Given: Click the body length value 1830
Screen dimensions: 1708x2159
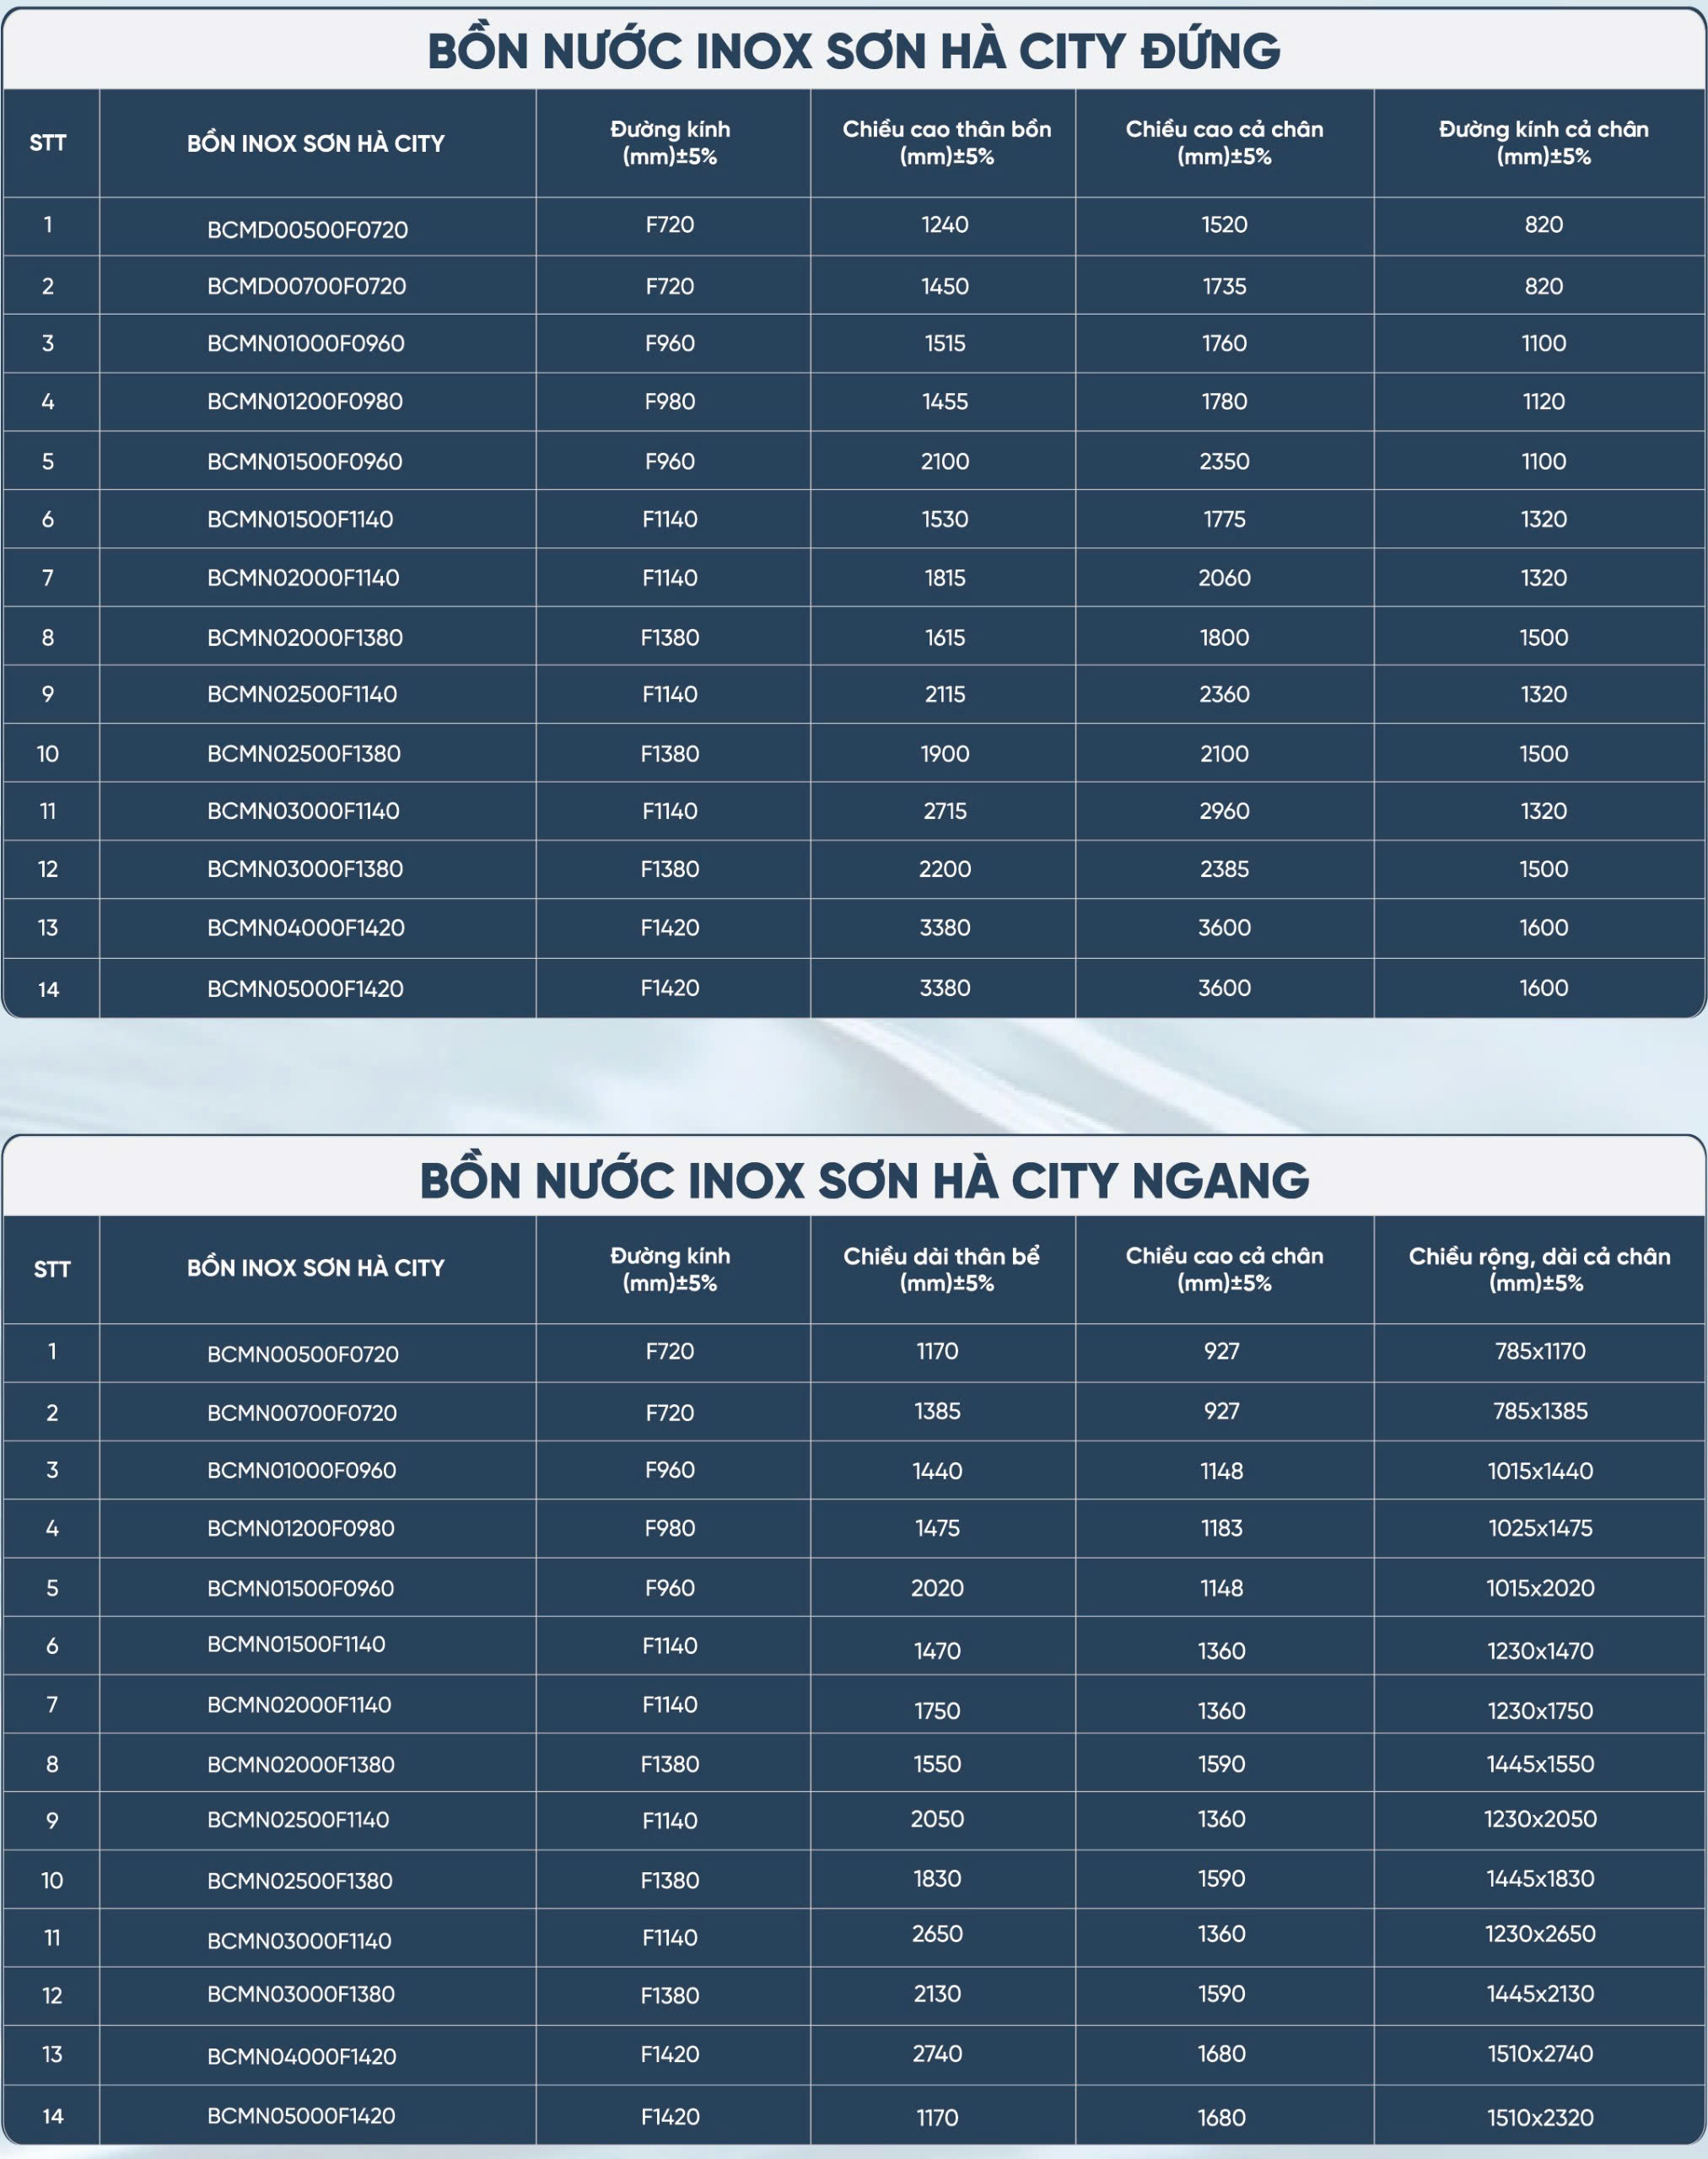Looking at the screenshot, I should pos(937,1879).
